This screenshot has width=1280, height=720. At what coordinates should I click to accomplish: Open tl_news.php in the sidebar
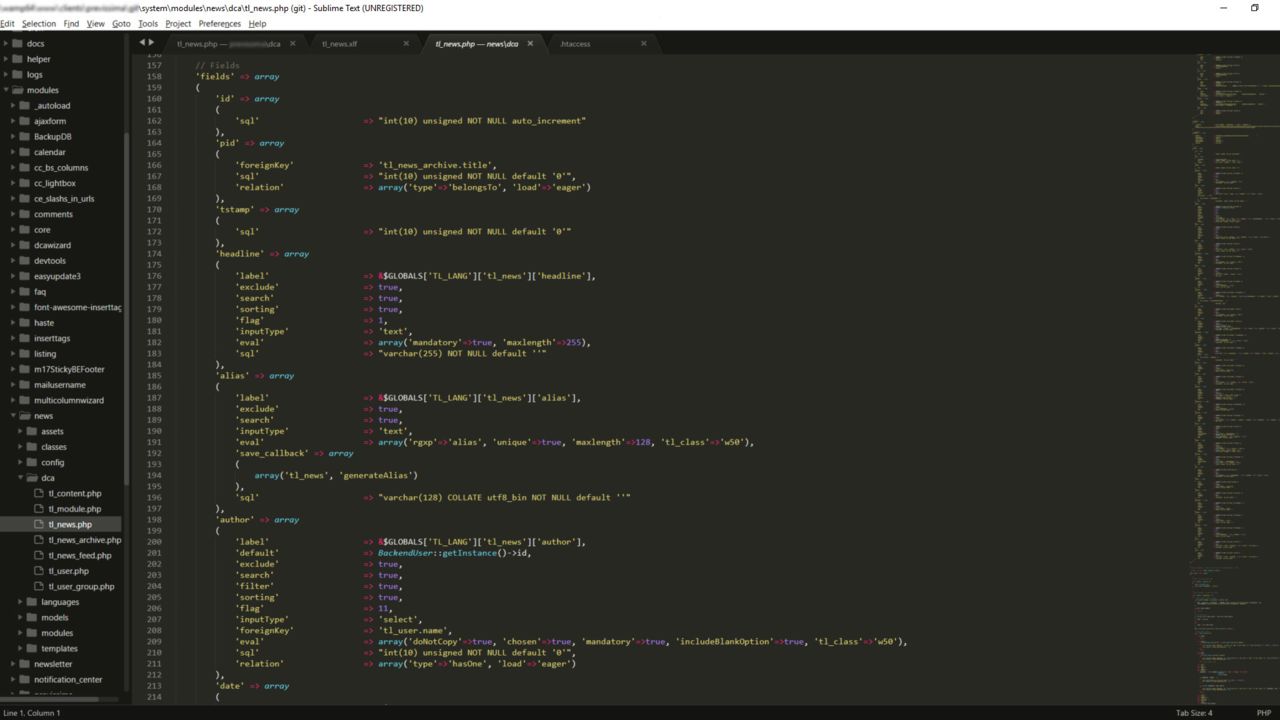pos(69,524)
